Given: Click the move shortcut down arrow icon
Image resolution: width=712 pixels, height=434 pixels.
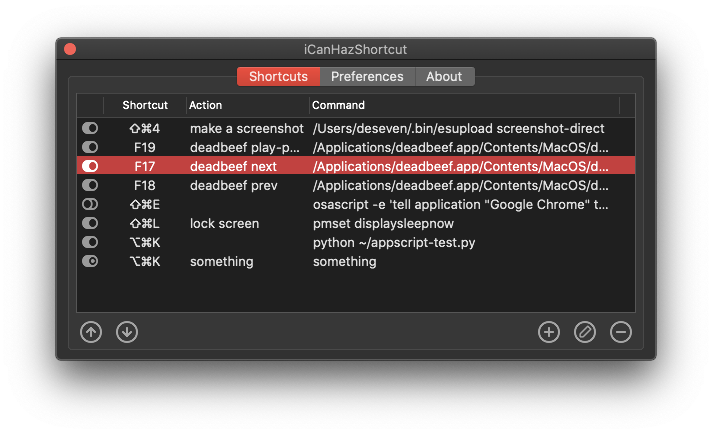Looking at the screenshot, I should tap(127, 332).
